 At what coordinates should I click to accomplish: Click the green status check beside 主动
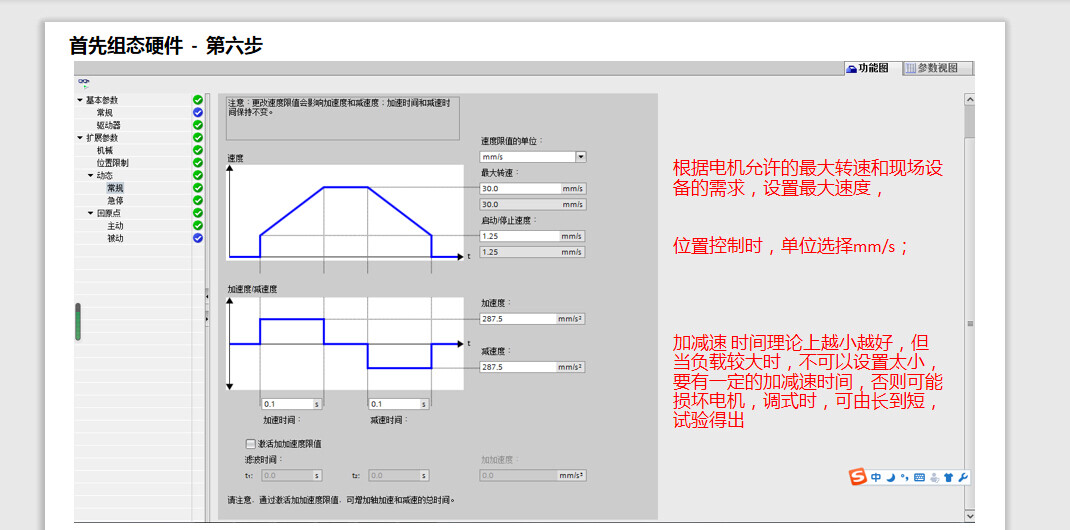pyautogui.click(x=198, y=225)
